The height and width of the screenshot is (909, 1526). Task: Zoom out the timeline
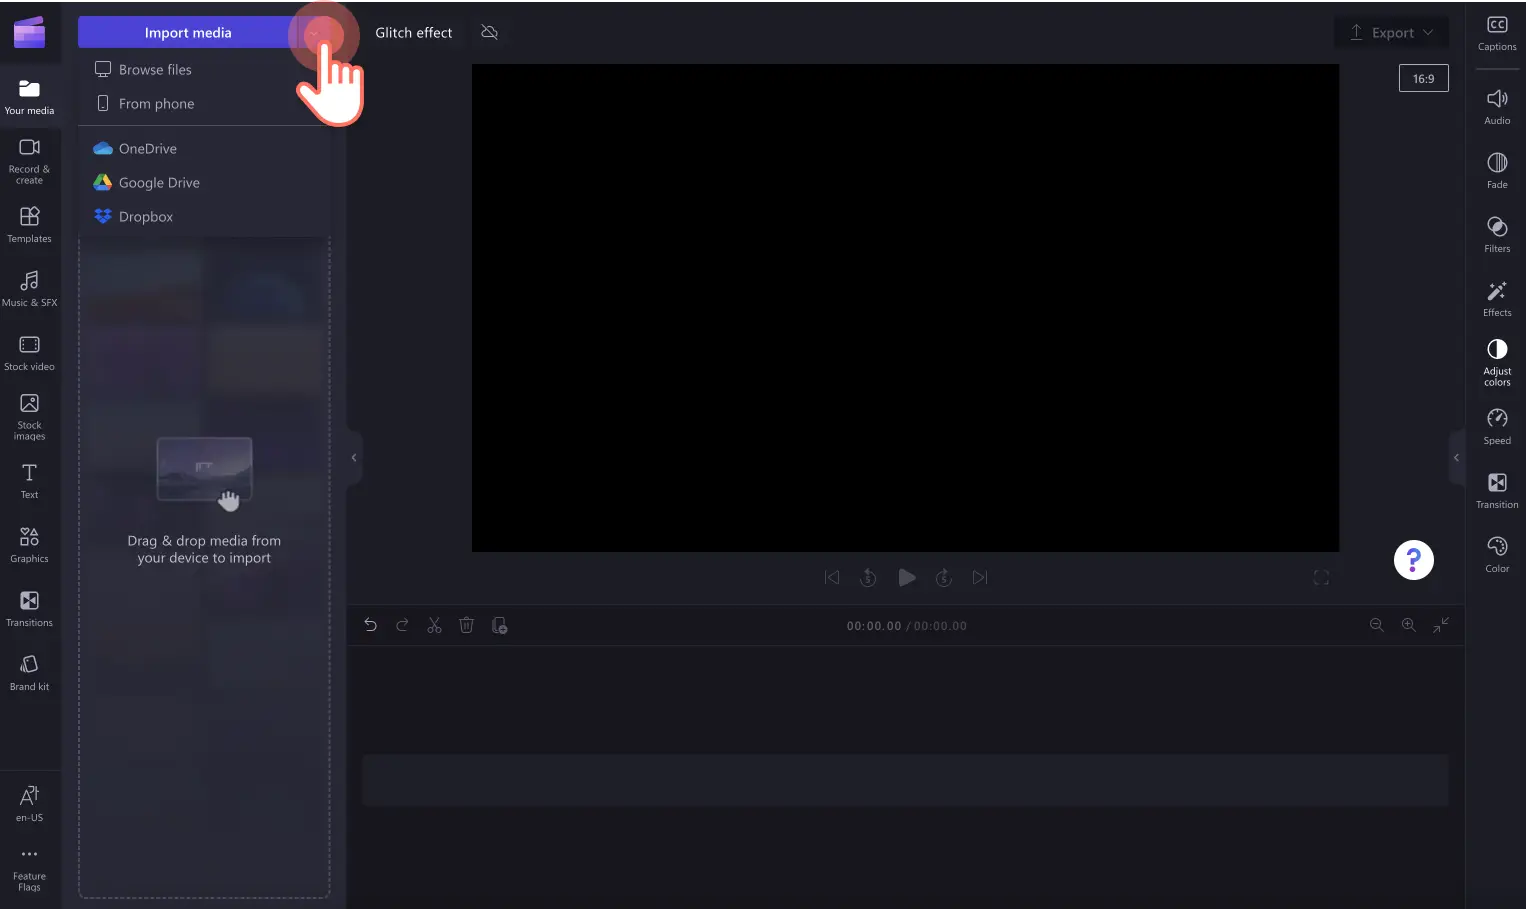(1376, 625)
